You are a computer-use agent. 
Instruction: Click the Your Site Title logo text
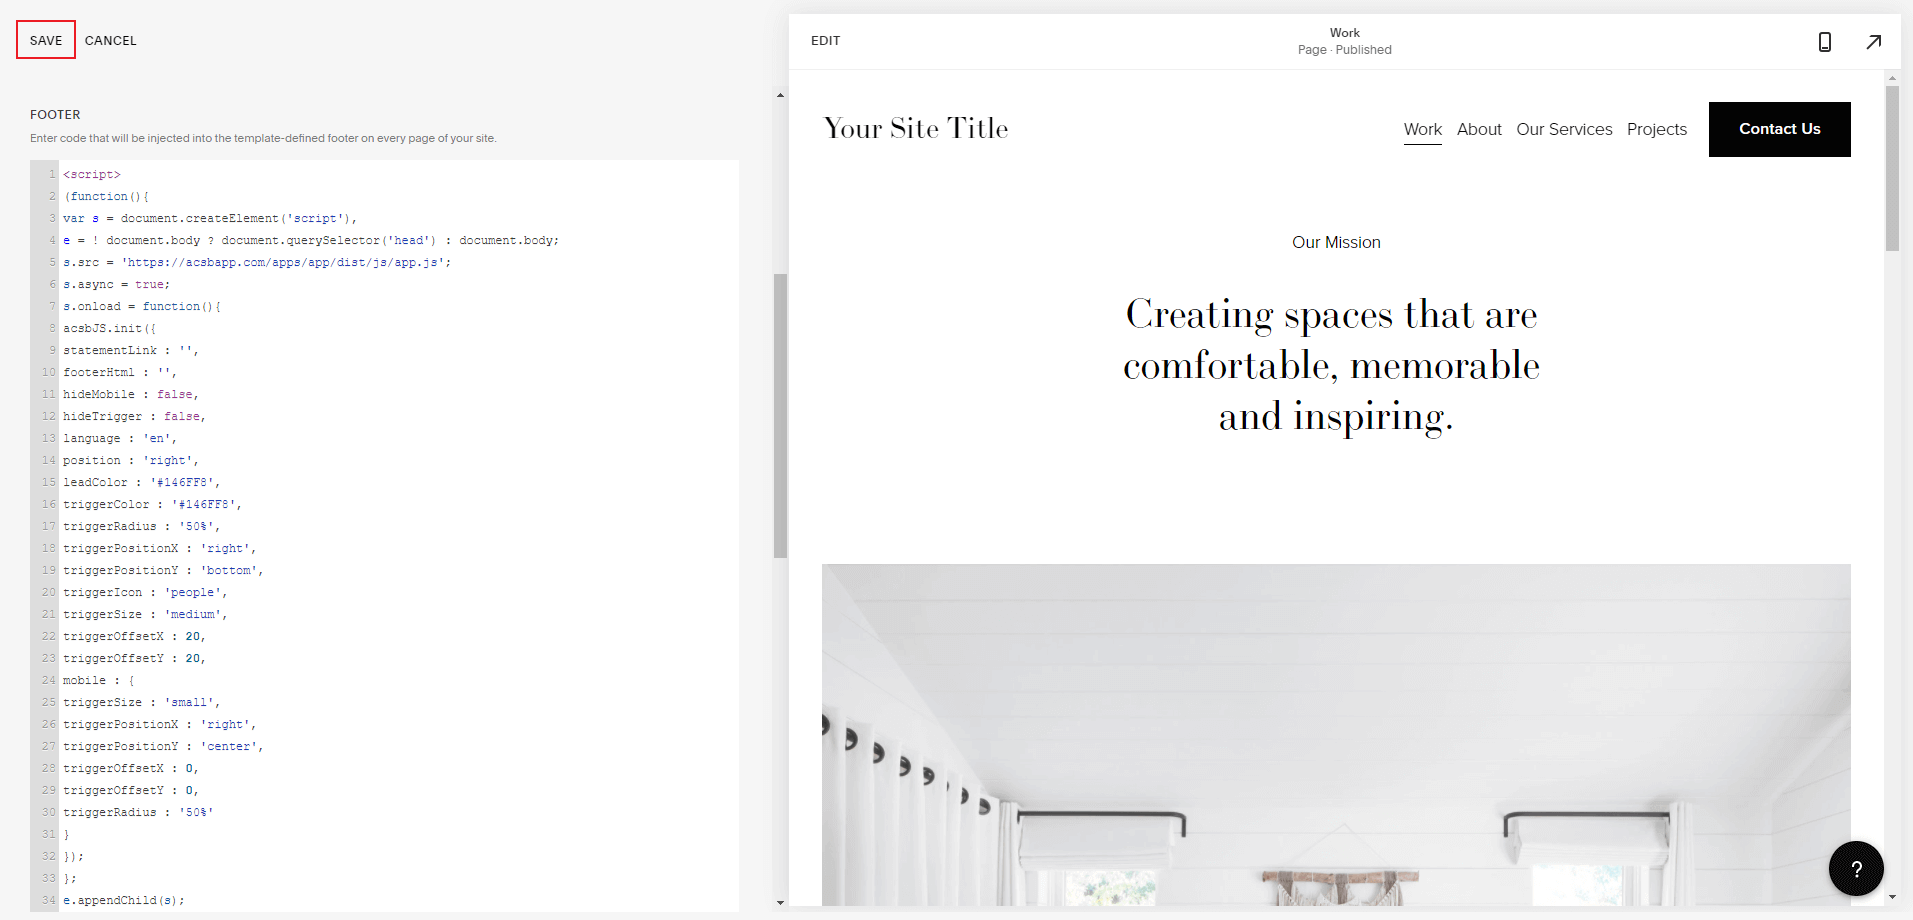(916, 128)
